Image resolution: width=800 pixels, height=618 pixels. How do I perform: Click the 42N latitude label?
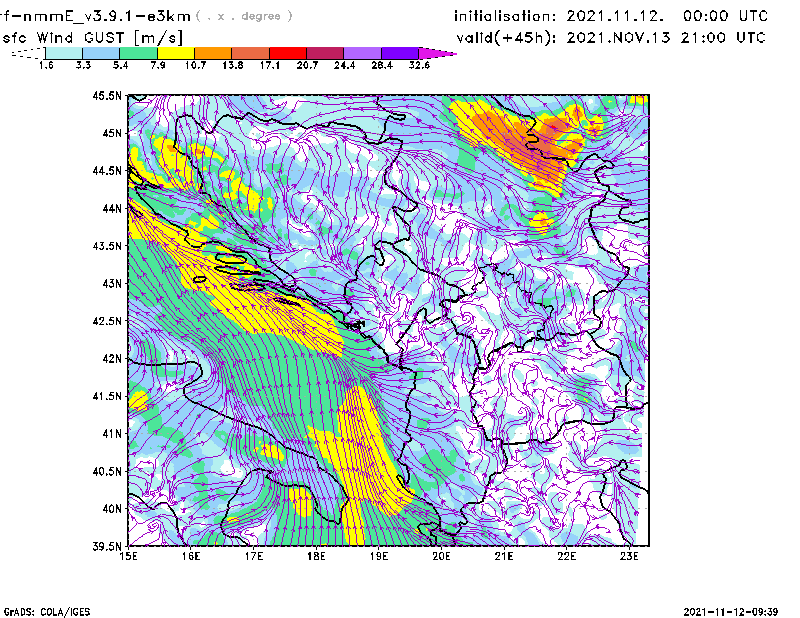(112, 358)
